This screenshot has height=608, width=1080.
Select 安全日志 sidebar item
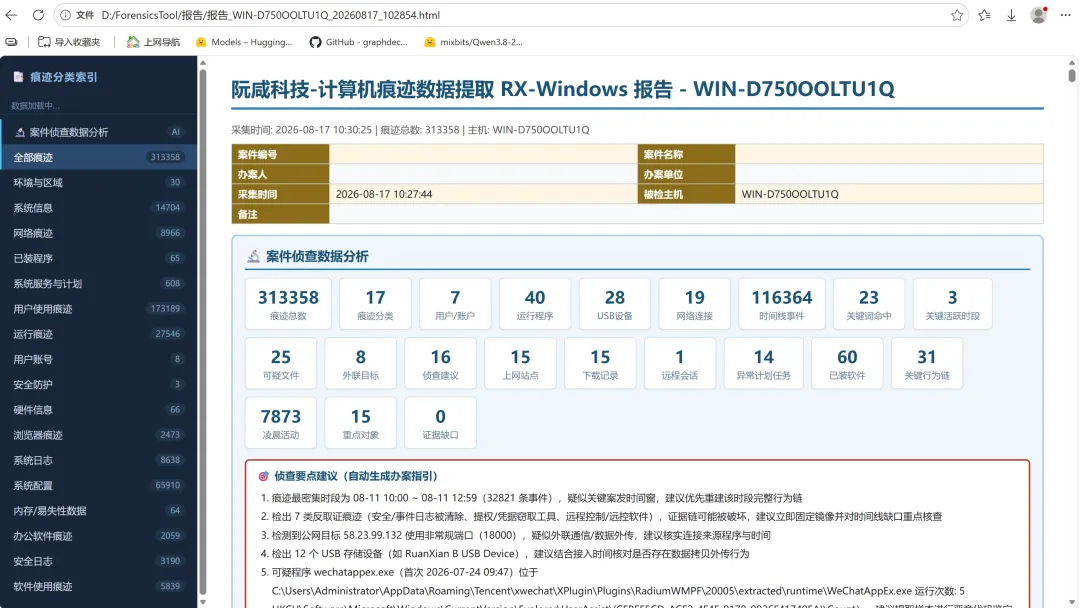coord(98,561)
